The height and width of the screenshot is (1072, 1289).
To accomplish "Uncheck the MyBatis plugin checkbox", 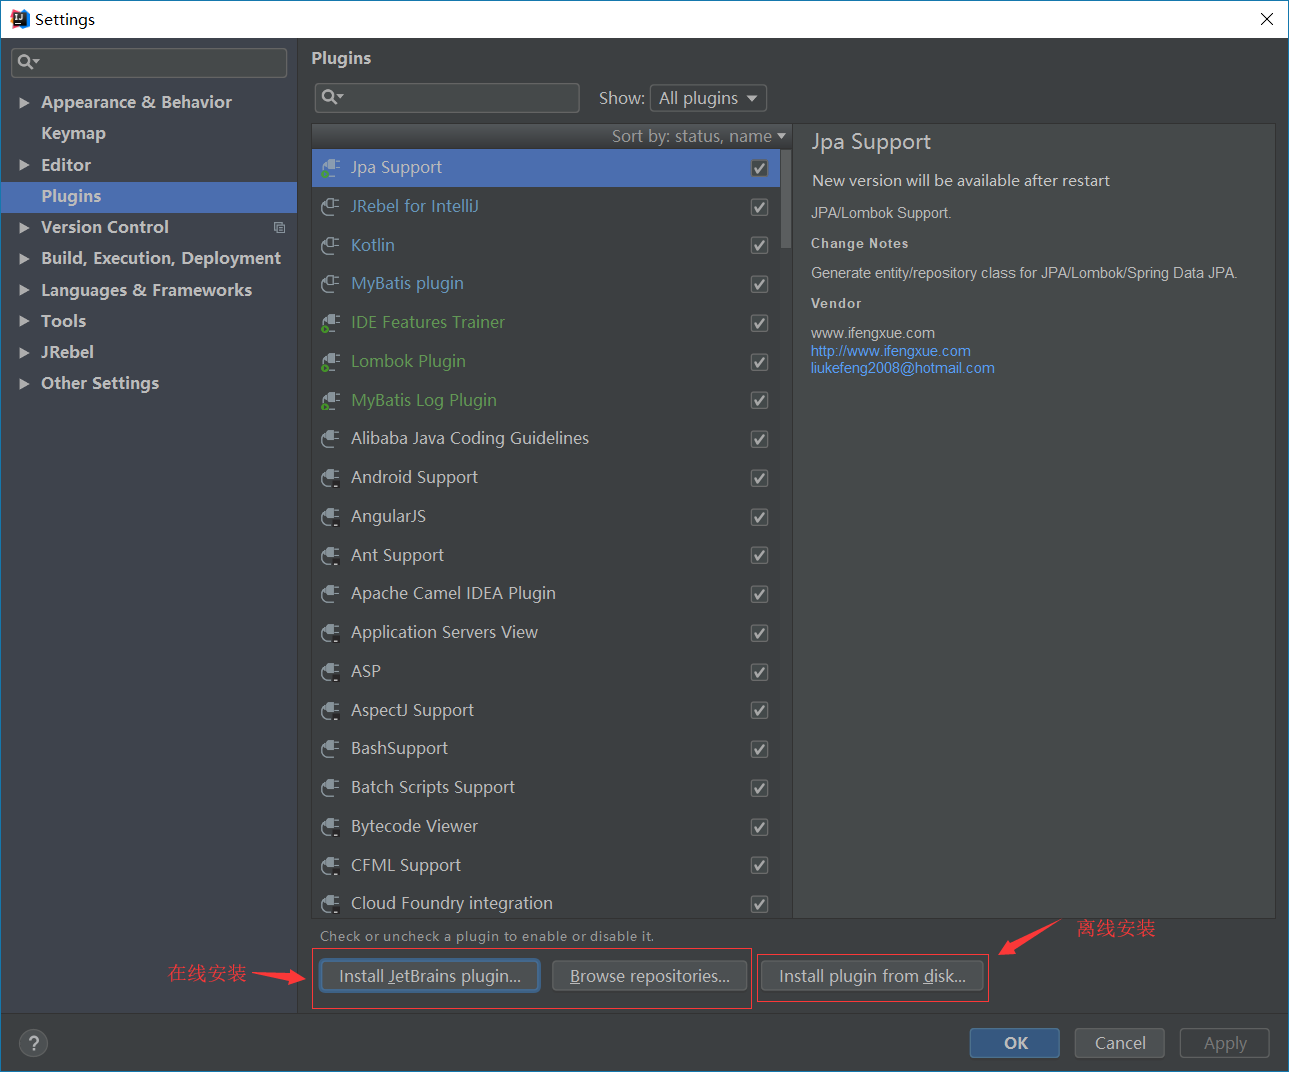I will pos(760,284).
